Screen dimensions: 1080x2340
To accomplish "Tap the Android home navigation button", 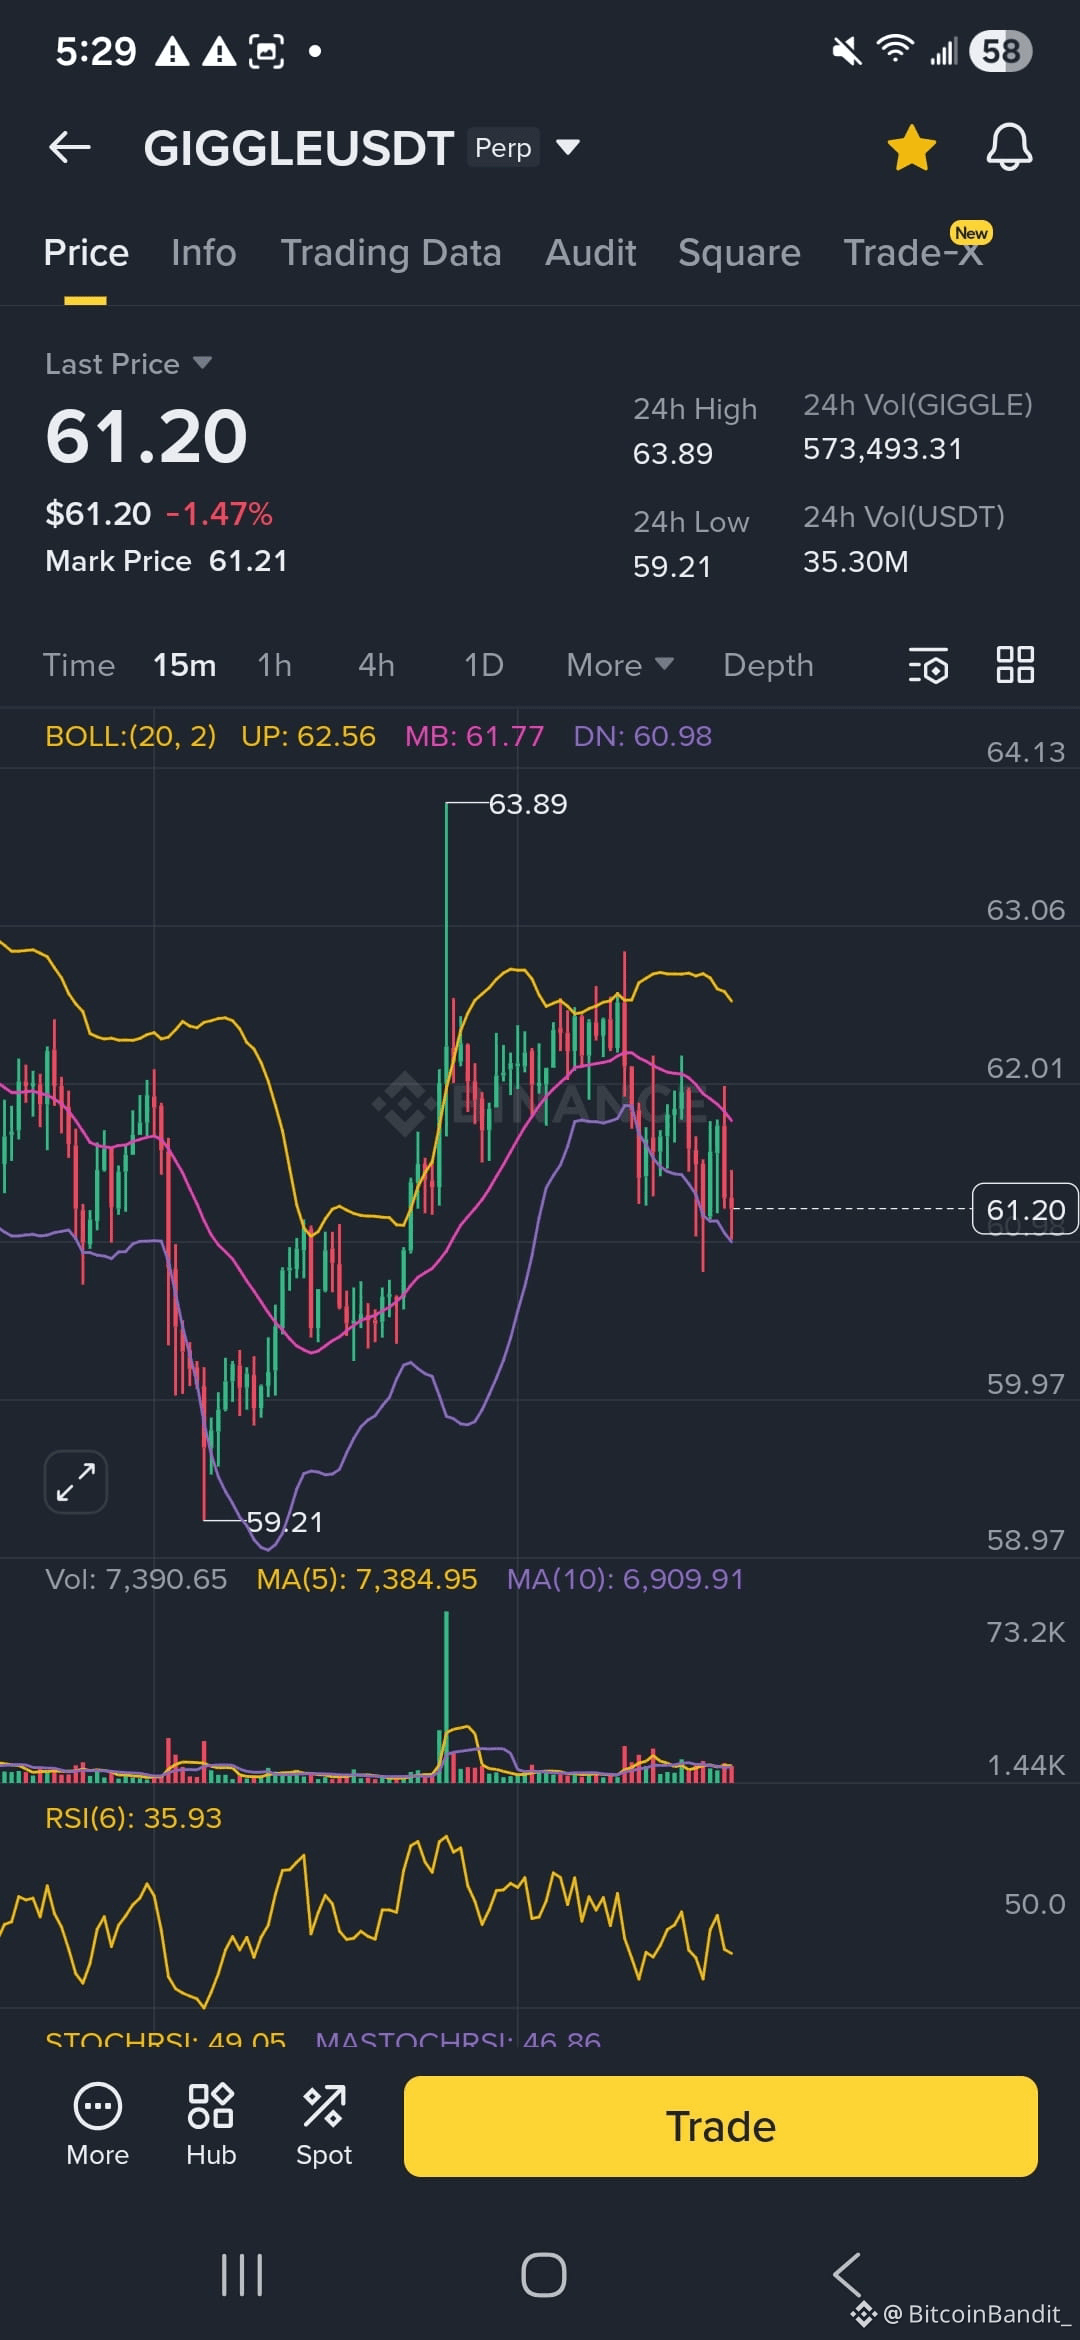I will (543, 2275).
